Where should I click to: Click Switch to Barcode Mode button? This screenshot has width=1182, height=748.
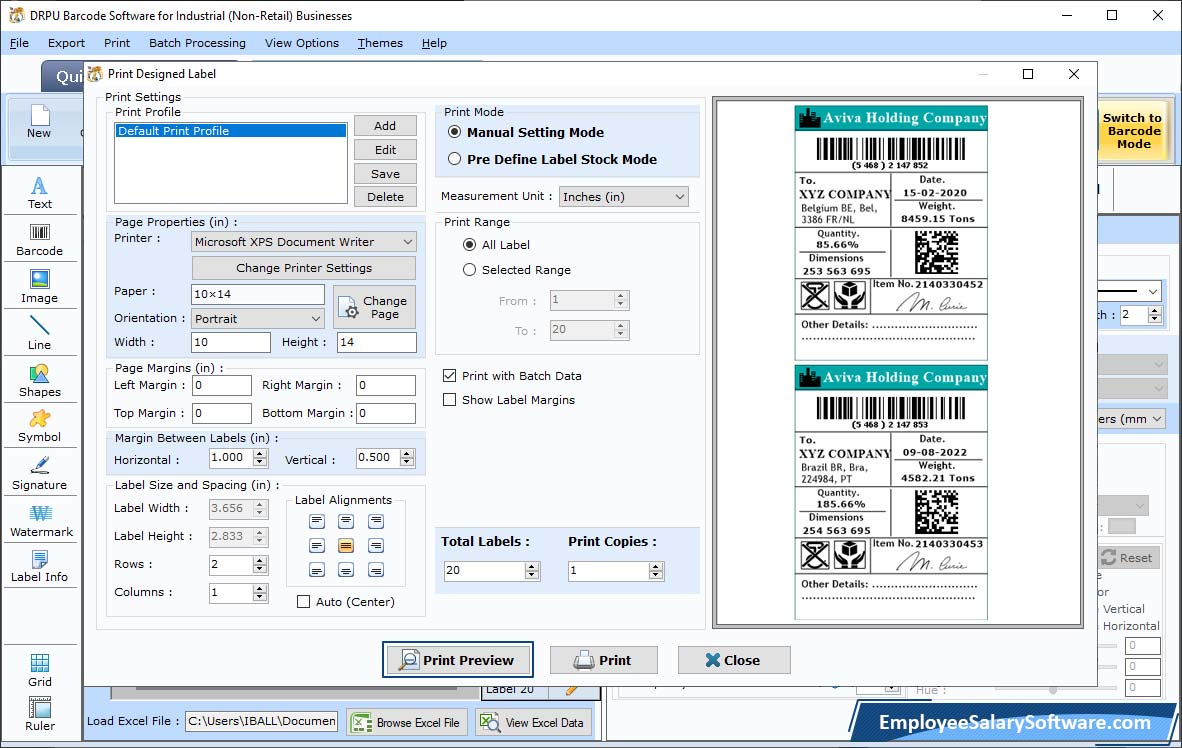click(x=1132, y=131)
